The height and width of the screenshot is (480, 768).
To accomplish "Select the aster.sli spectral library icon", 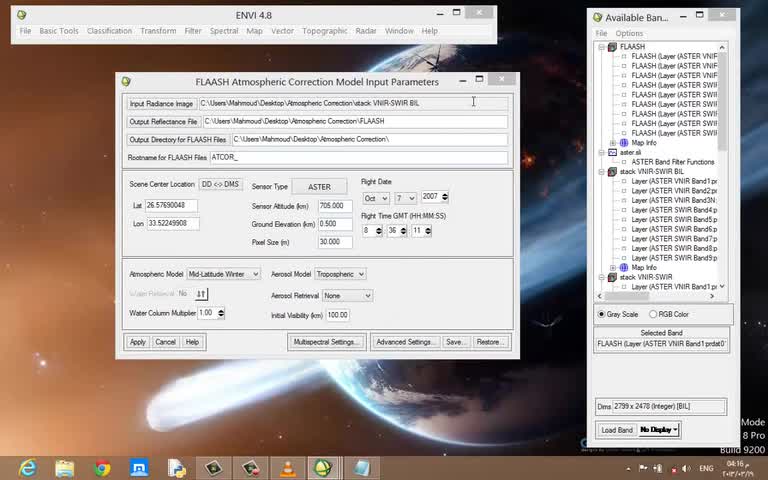I will 612,152.
